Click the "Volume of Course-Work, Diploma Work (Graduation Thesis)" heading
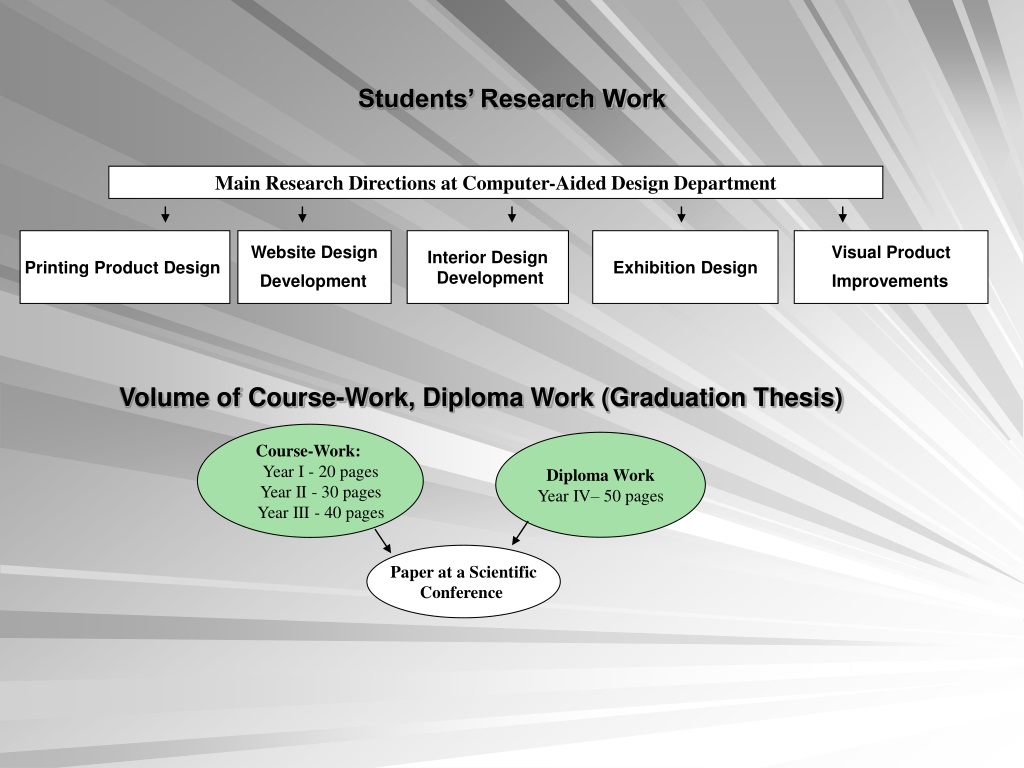This screenshot has width=1024, height=768. [481, 398]
